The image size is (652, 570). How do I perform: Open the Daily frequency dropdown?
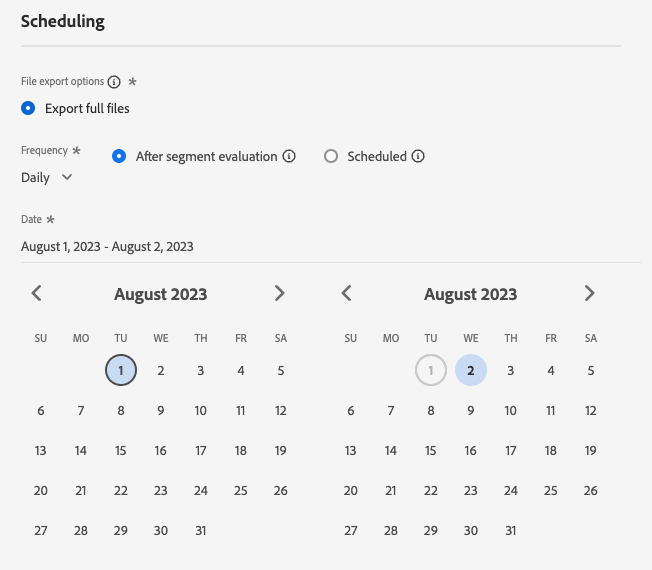pos(47,178)
